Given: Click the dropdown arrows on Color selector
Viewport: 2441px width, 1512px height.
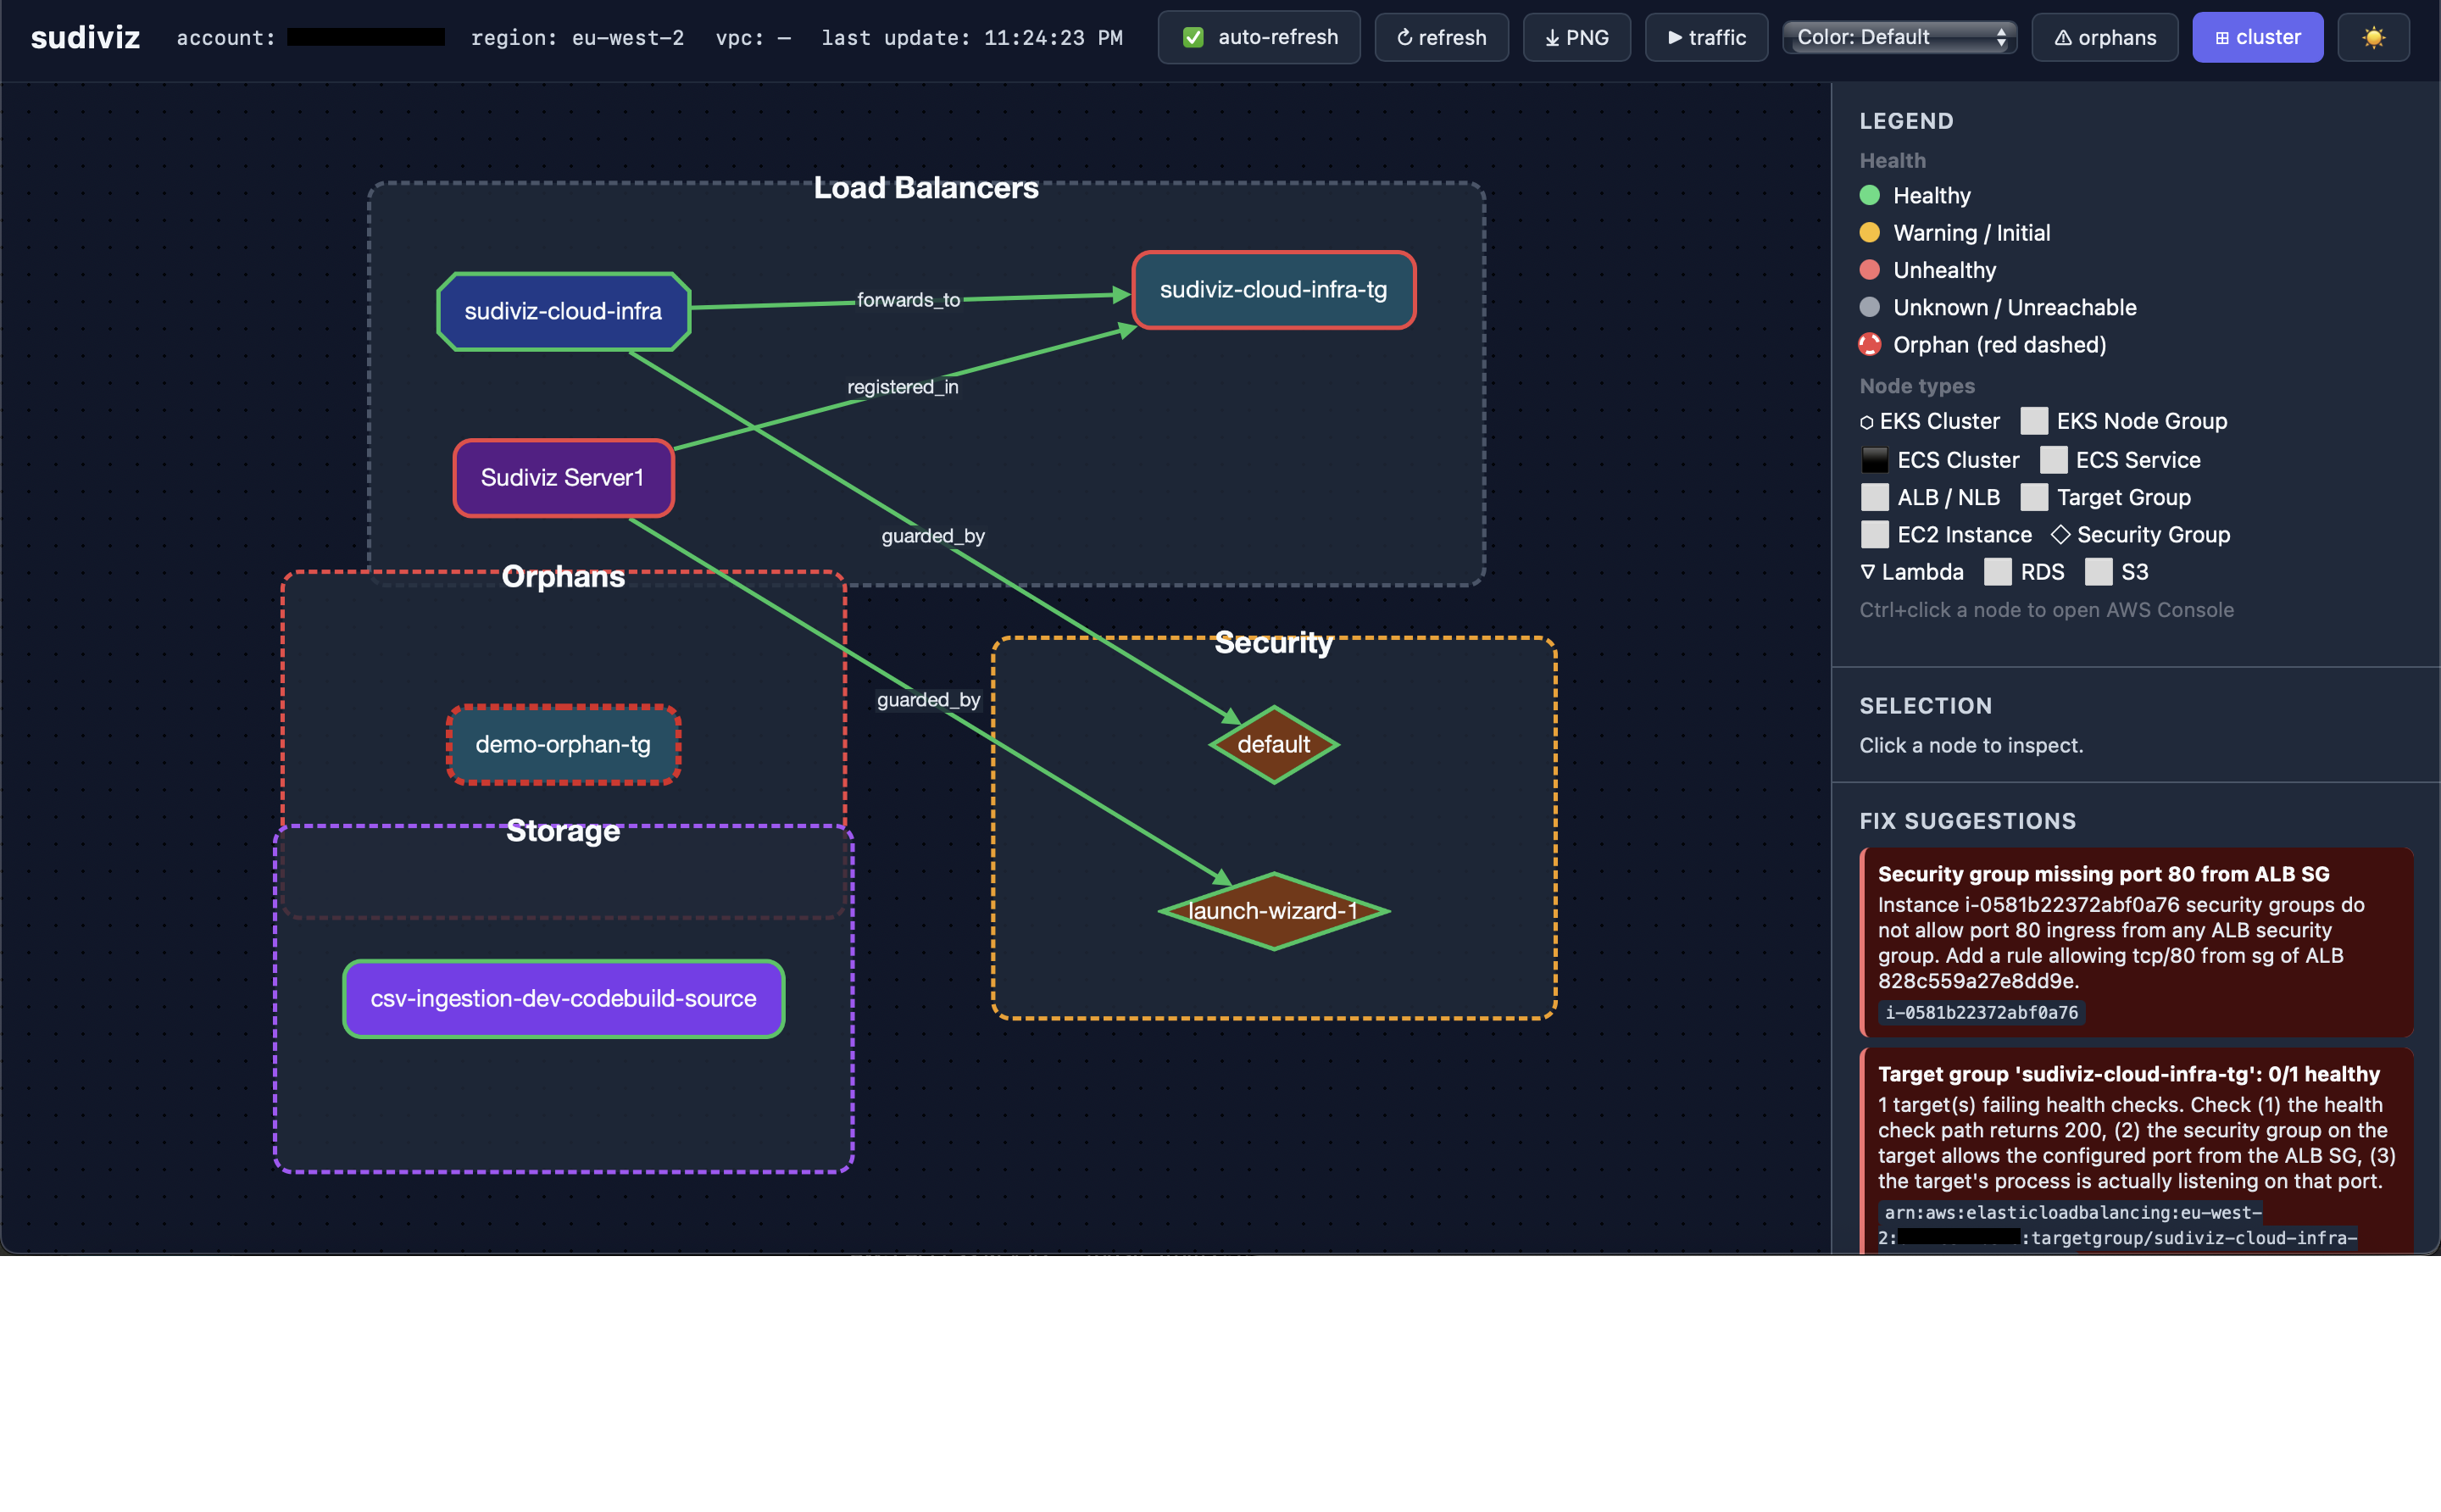Looking at the screenshot, I should coord(2000,38).
